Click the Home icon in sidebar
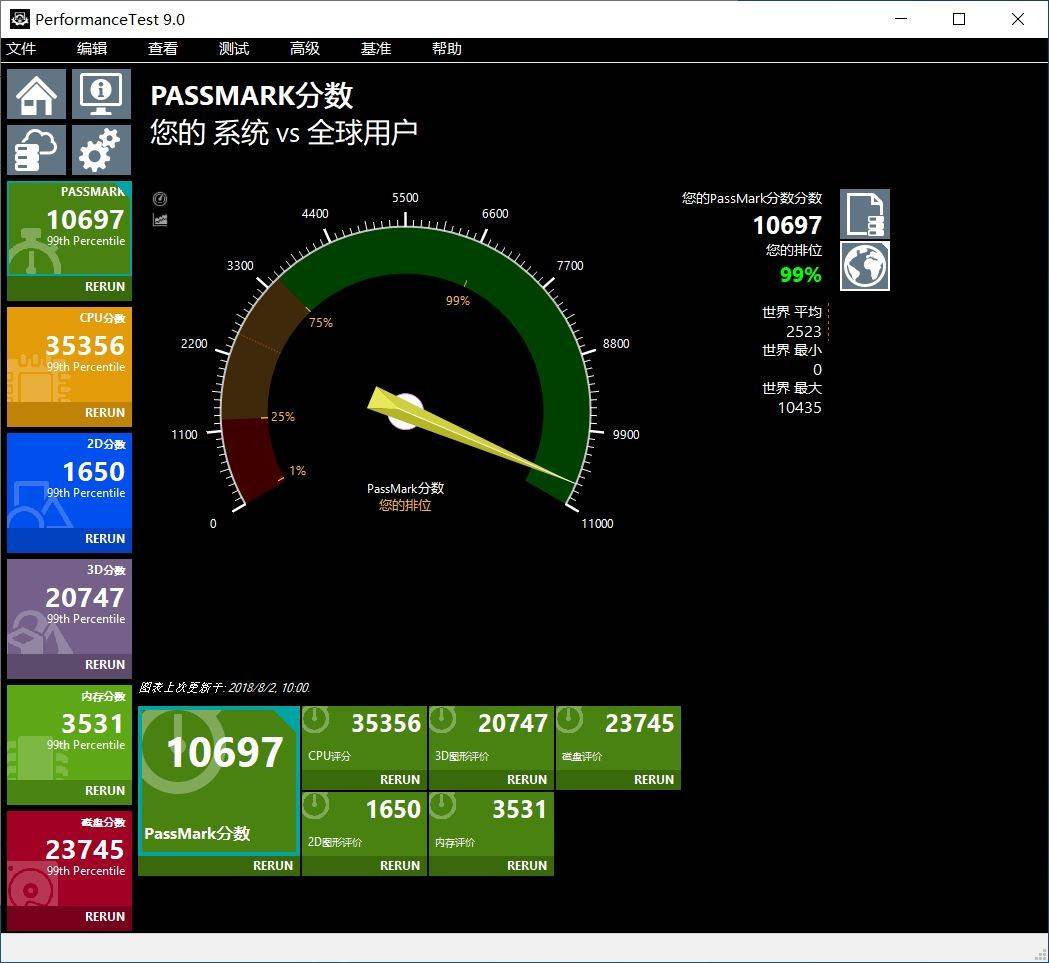The height and width of the screenshot is (963, 1049). (x=37, y=94)
